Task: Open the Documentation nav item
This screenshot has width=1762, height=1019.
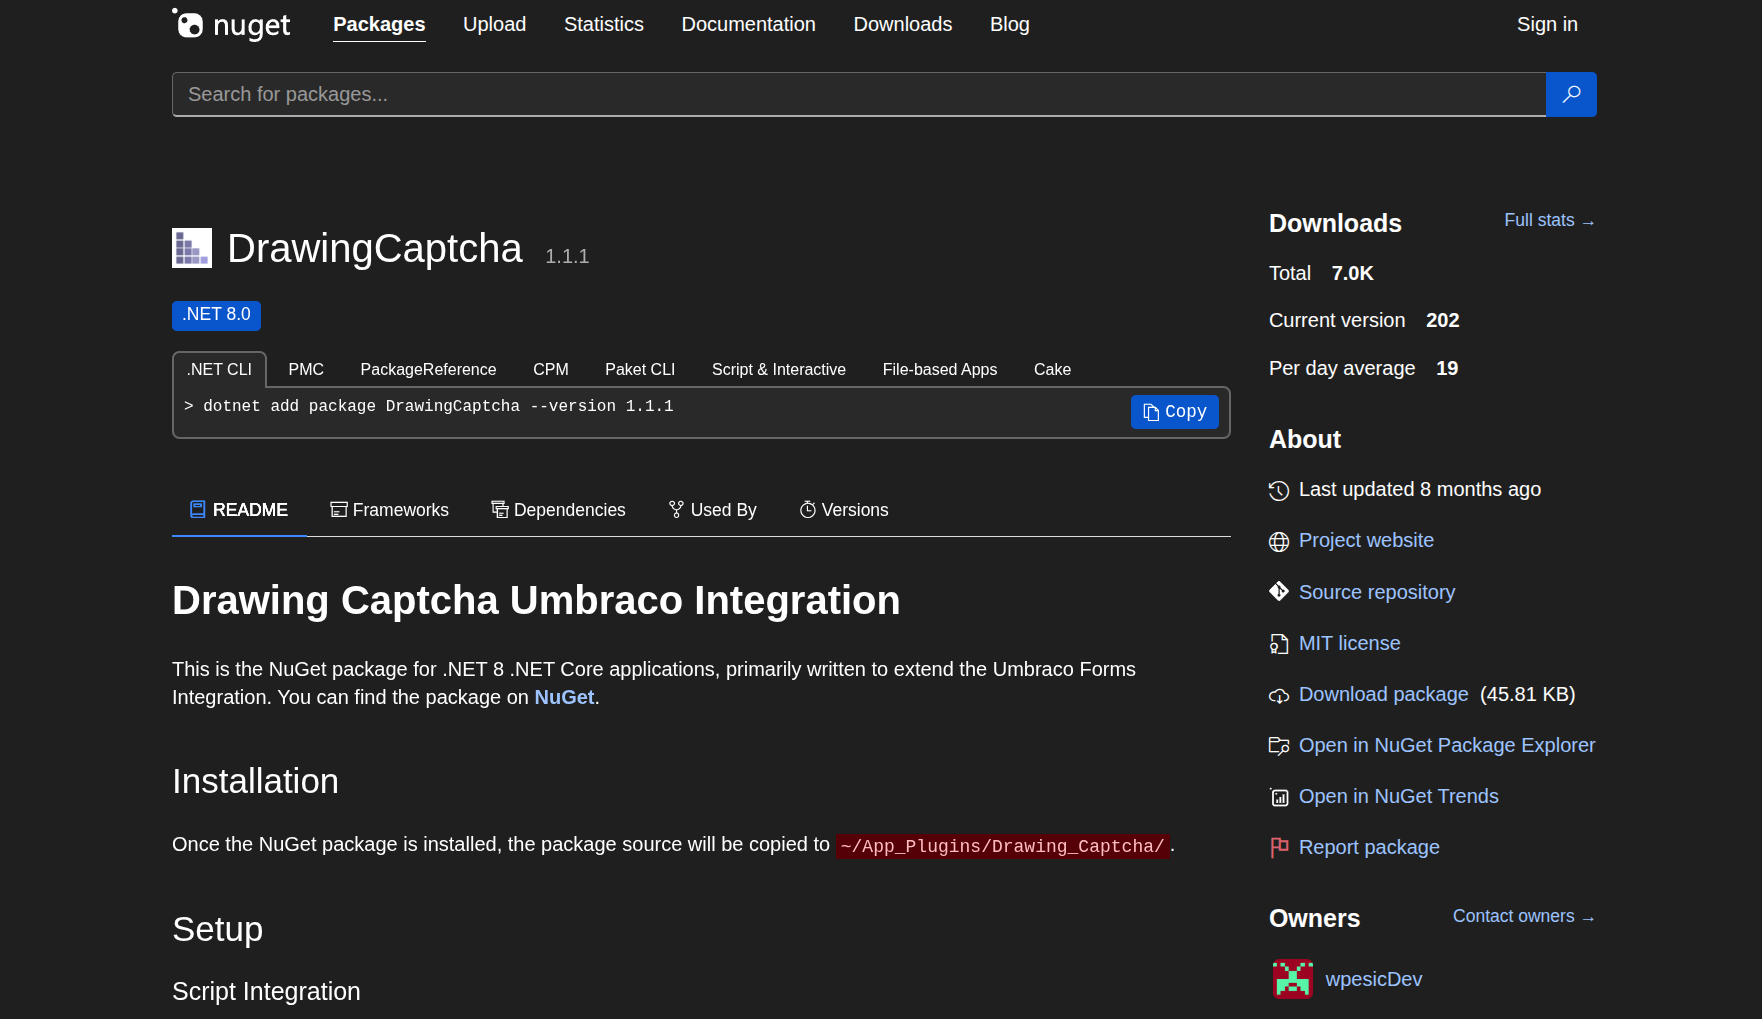Action: tap(748, 24)
